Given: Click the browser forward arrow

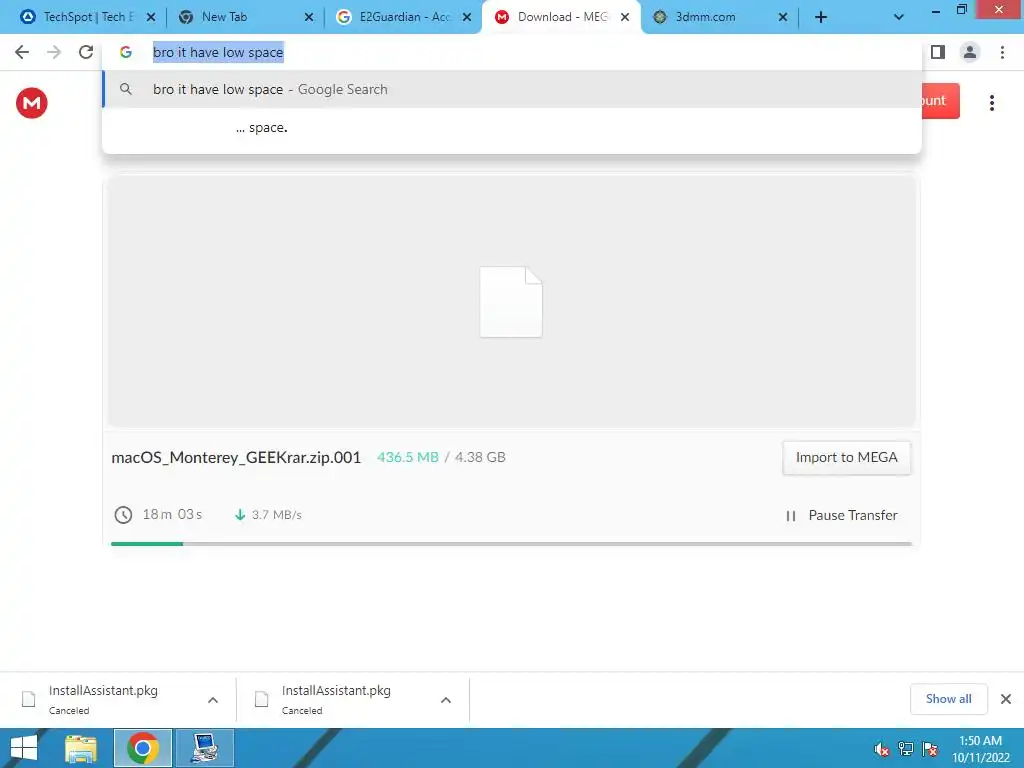Looking at the screenshot, I should pyautogui.click(x=54, y=52).
